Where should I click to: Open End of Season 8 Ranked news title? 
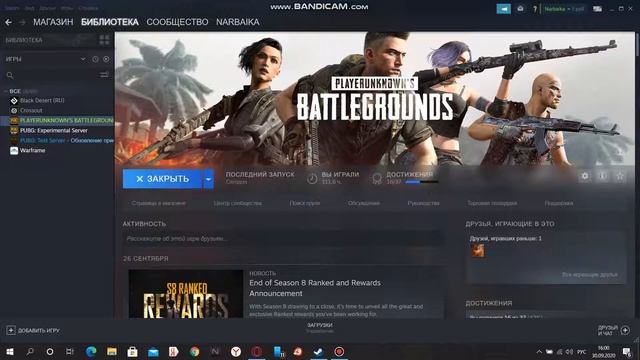tap(315, 288)
